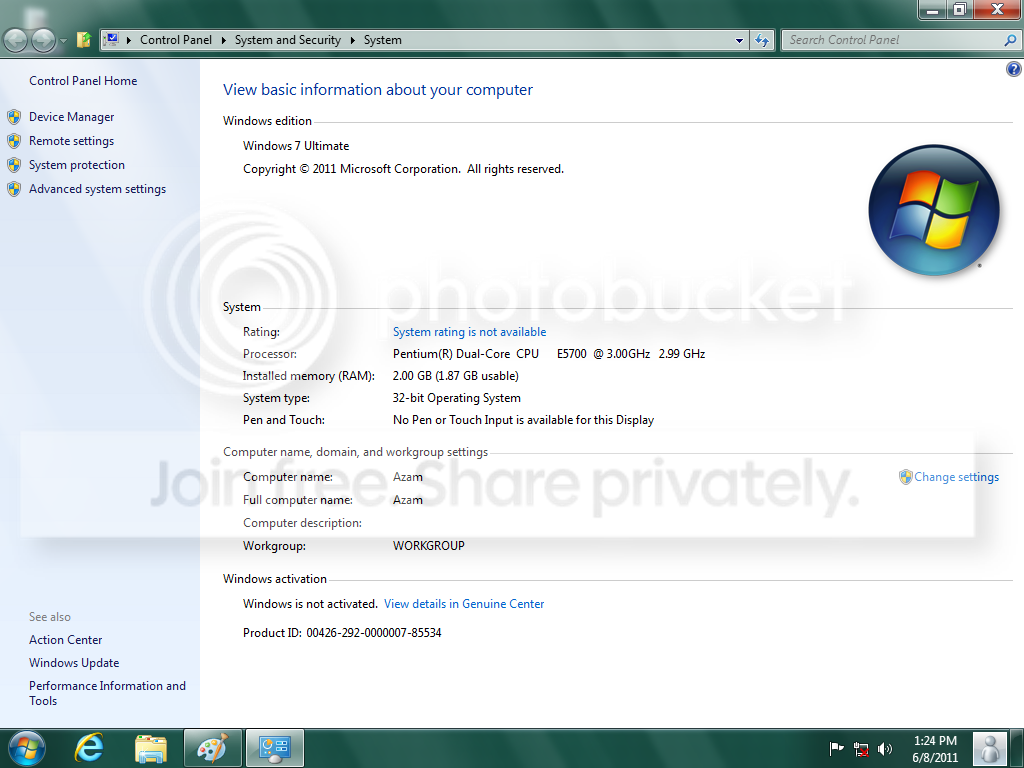The width and height of the screenshot is (1024, 768).
Task: Open the address bar history dropdown
Action: coord(739,40)
